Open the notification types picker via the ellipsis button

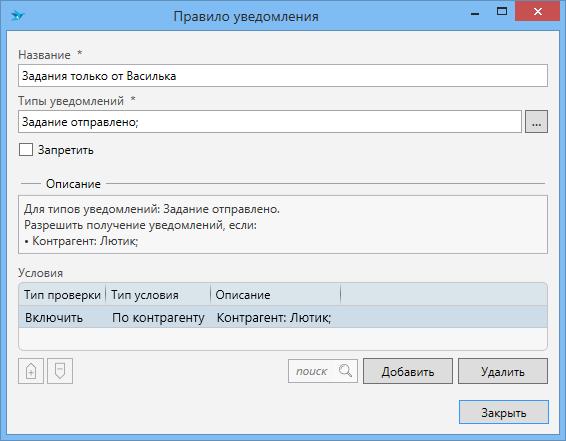coord(536,122)
